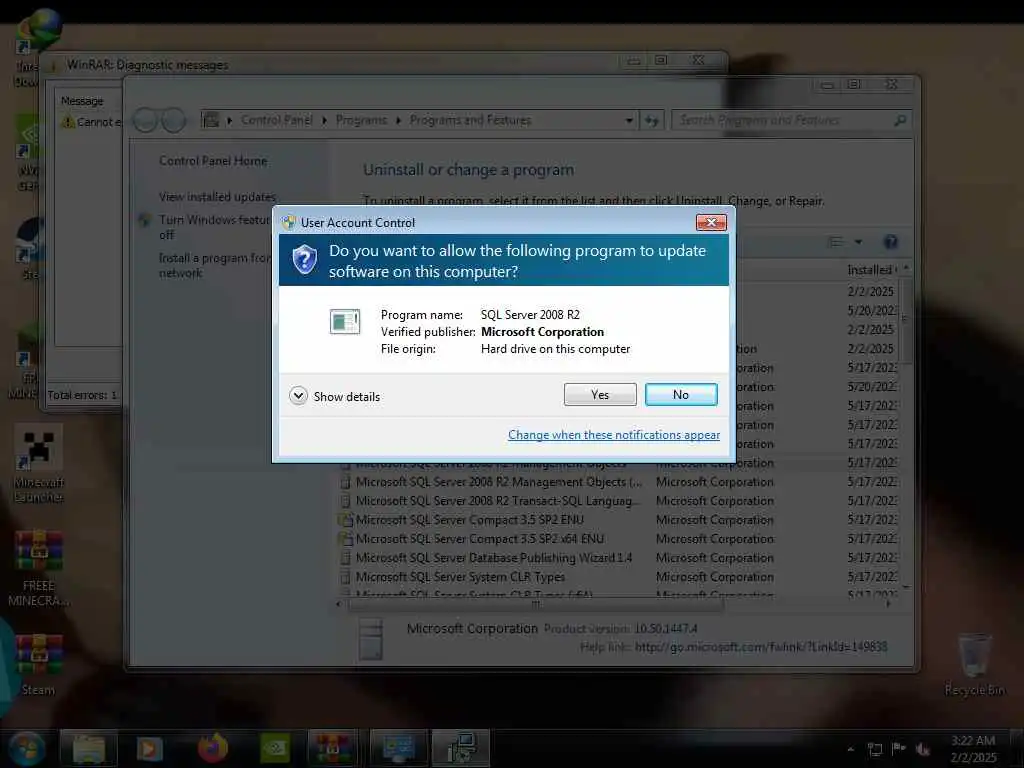Click Control Panel breadcrumb in address bar

pyautogui.click(x=276, y=120)
